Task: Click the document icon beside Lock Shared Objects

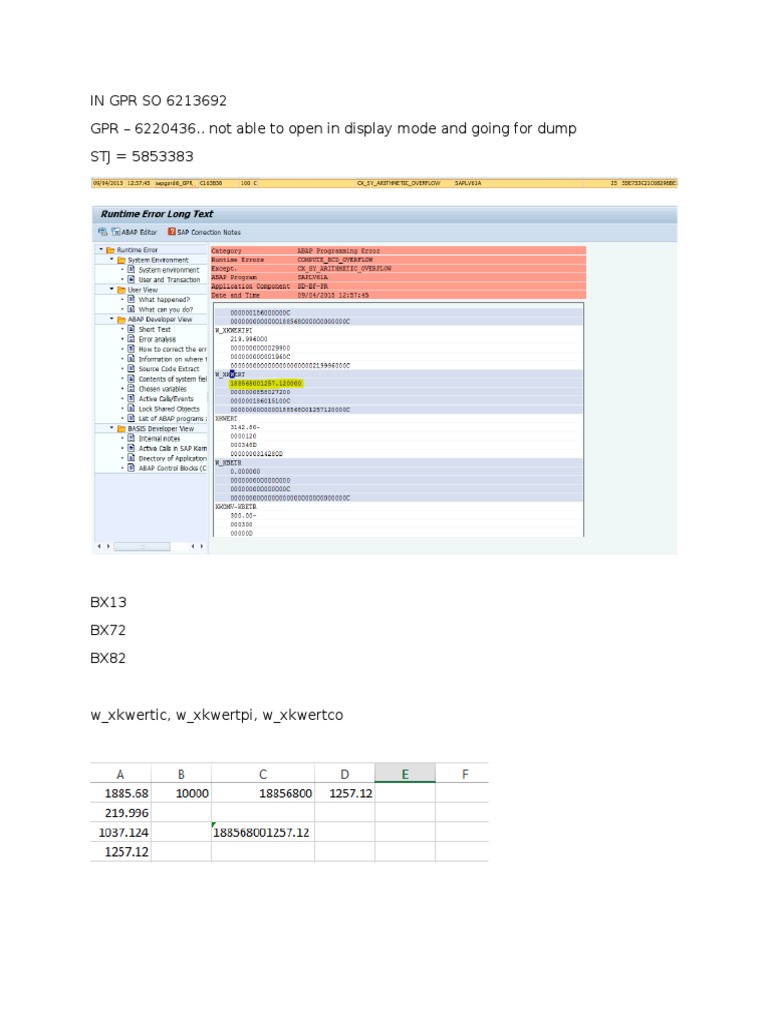Action: (131, 409)
